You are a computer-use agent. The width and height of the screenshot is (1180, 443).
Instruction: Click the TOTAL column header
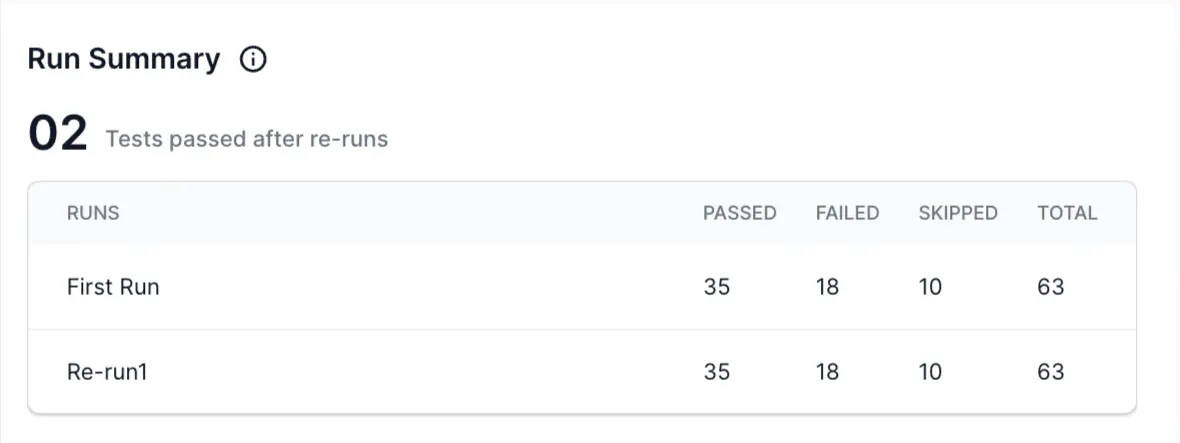tap(1067, 213)
